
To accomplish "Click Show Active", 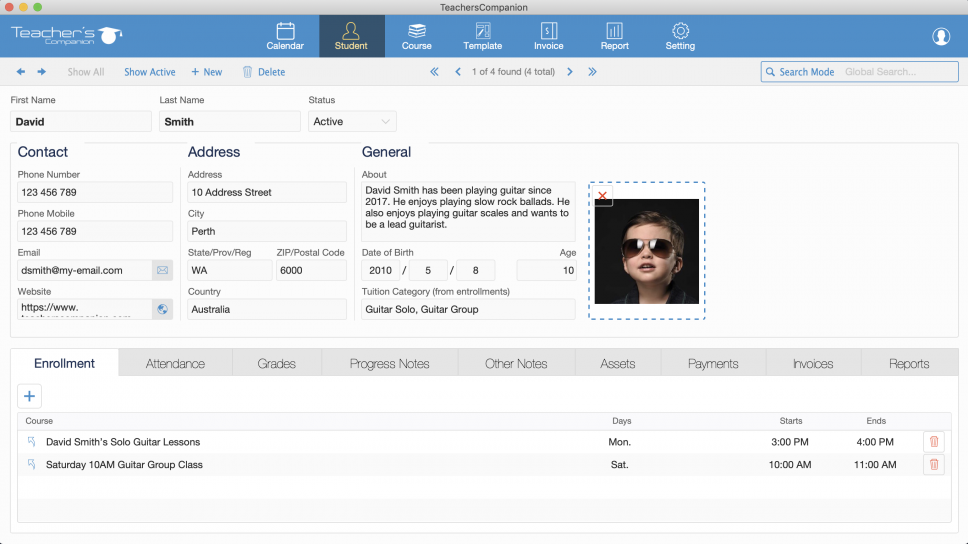I will pos(149,72).
